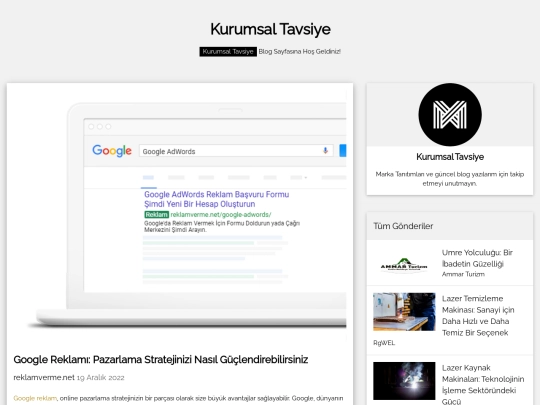This screenshot has width=540, height=405.
Task: Open the Kurumsal Tavsiye page title link
Action: pos(270,29)
